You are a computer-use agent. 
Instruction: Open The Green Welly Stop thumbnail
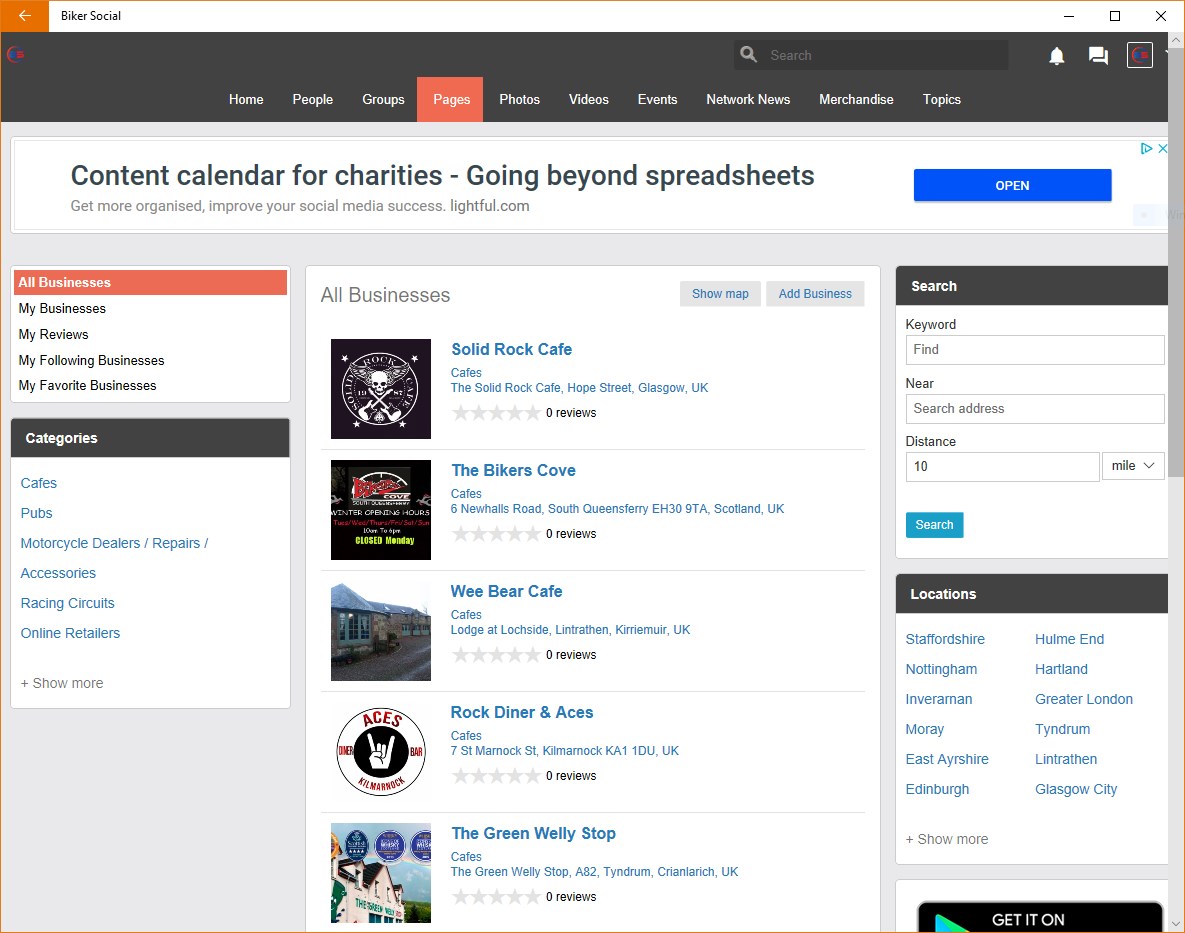pyautogui.click(x=381, y=873)
